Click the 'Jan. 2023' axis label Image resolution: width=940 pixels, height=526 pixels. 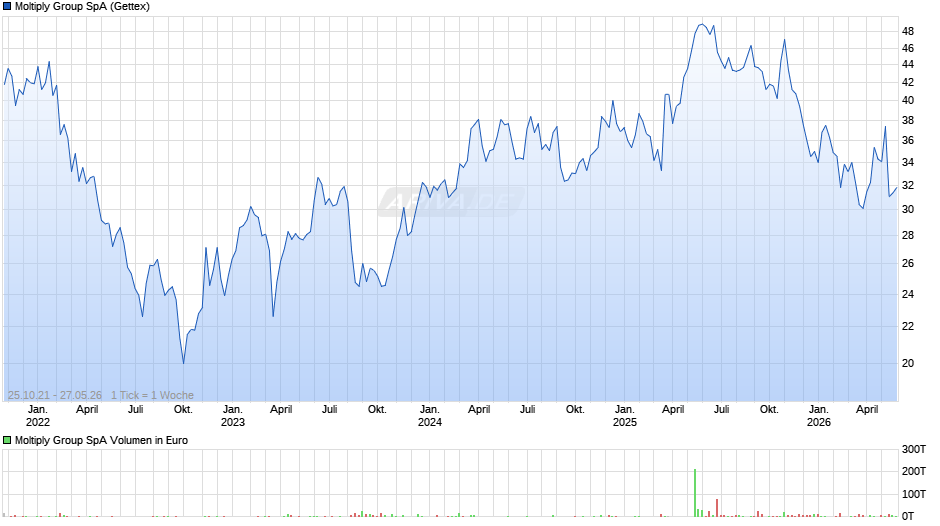[233, 416]
